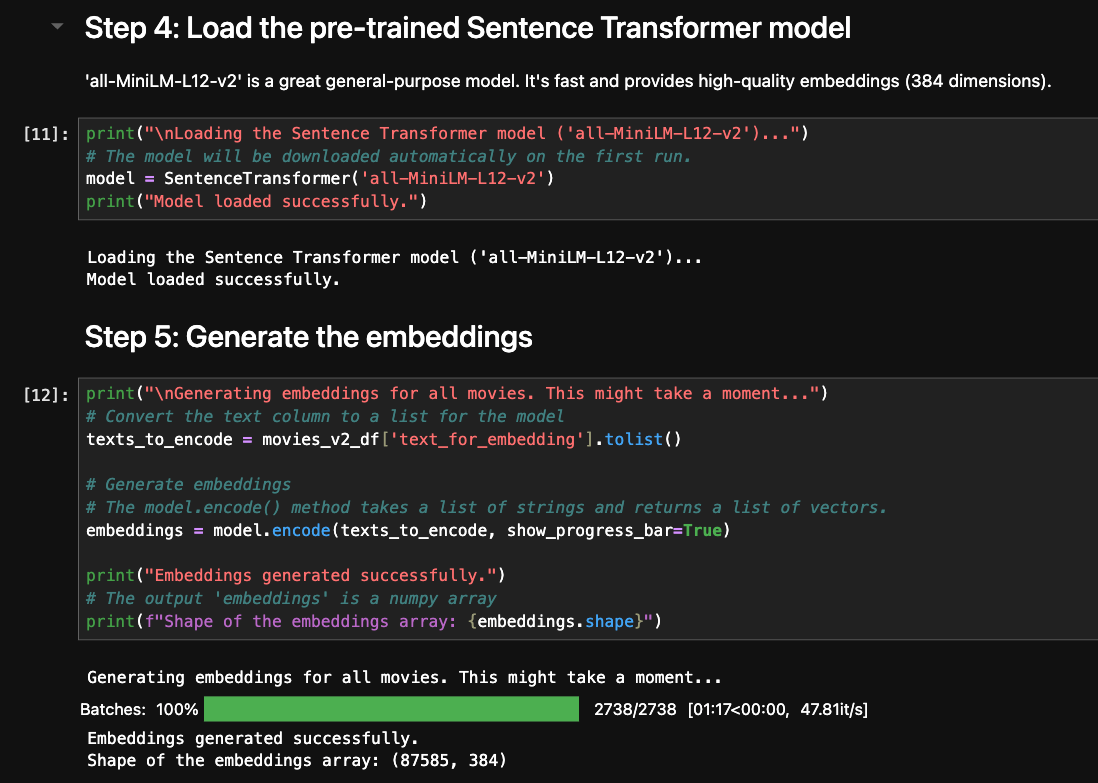Click the show_progress_bar=True argument
Viewport: 1098px width, 783px height.
click(x=613, y=530)
